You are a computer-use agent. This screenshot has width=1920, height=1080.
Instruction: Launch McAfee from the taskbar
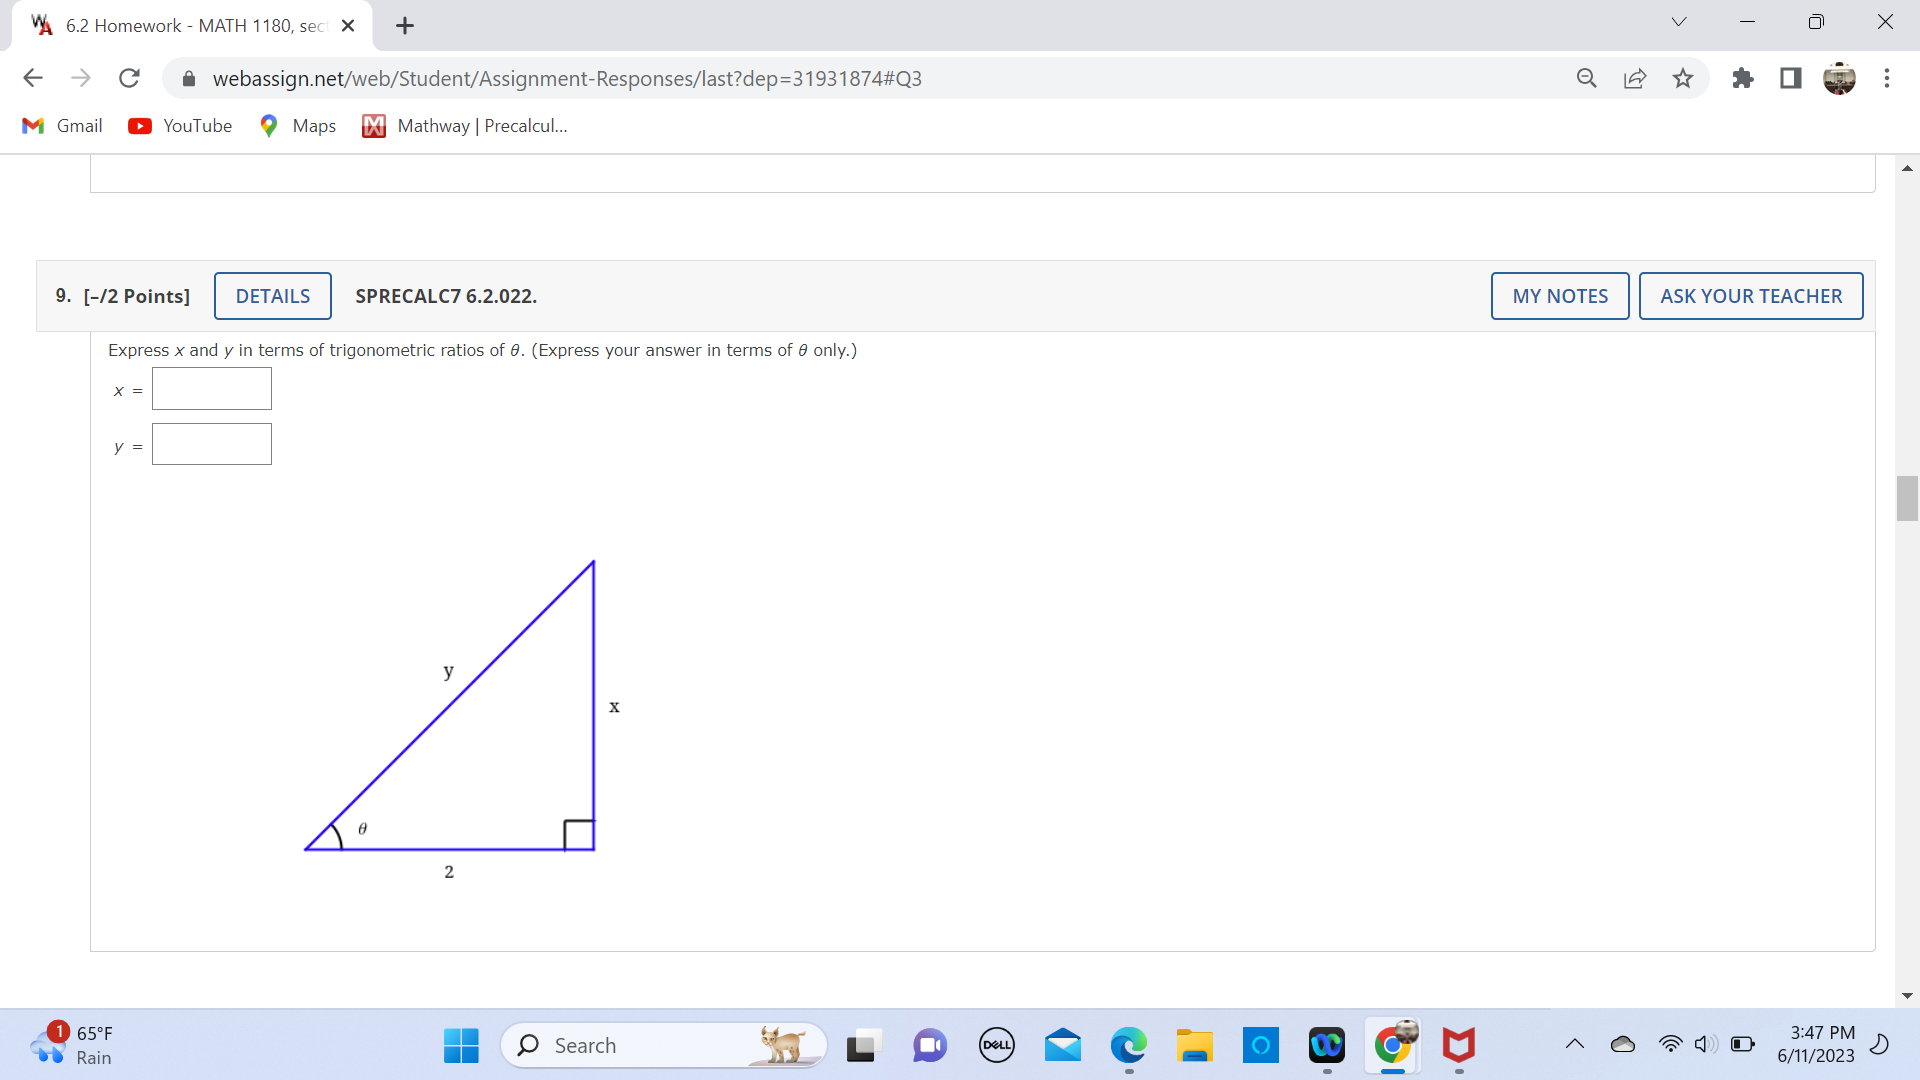1459,1045
